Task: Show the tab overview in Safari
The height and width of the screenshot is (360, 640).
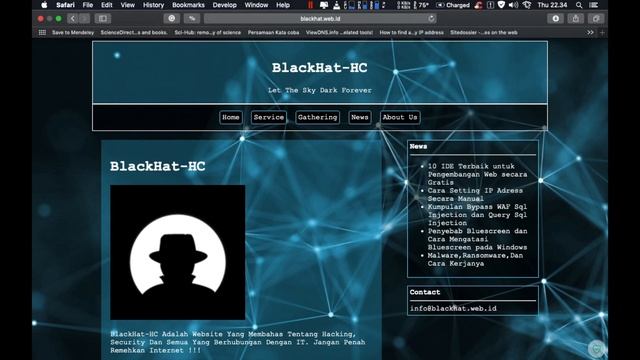Action: click(x=596, y=18)
